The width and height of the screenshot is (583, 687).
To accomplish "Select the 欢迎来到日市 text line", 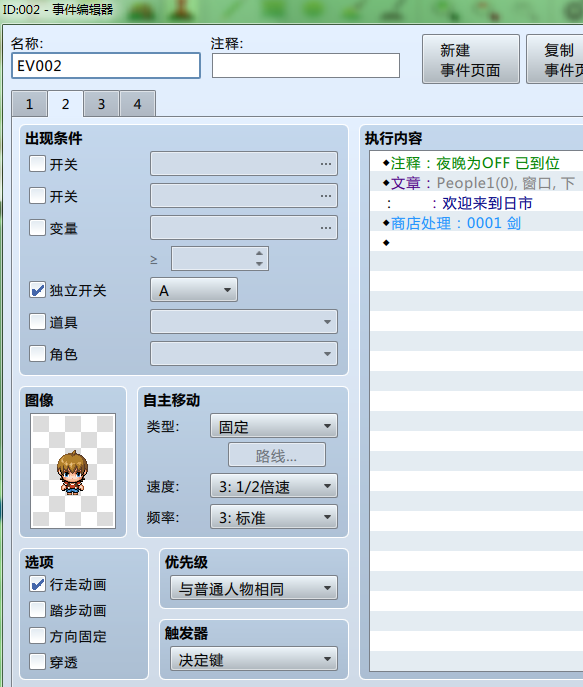I will coord(477,203).
